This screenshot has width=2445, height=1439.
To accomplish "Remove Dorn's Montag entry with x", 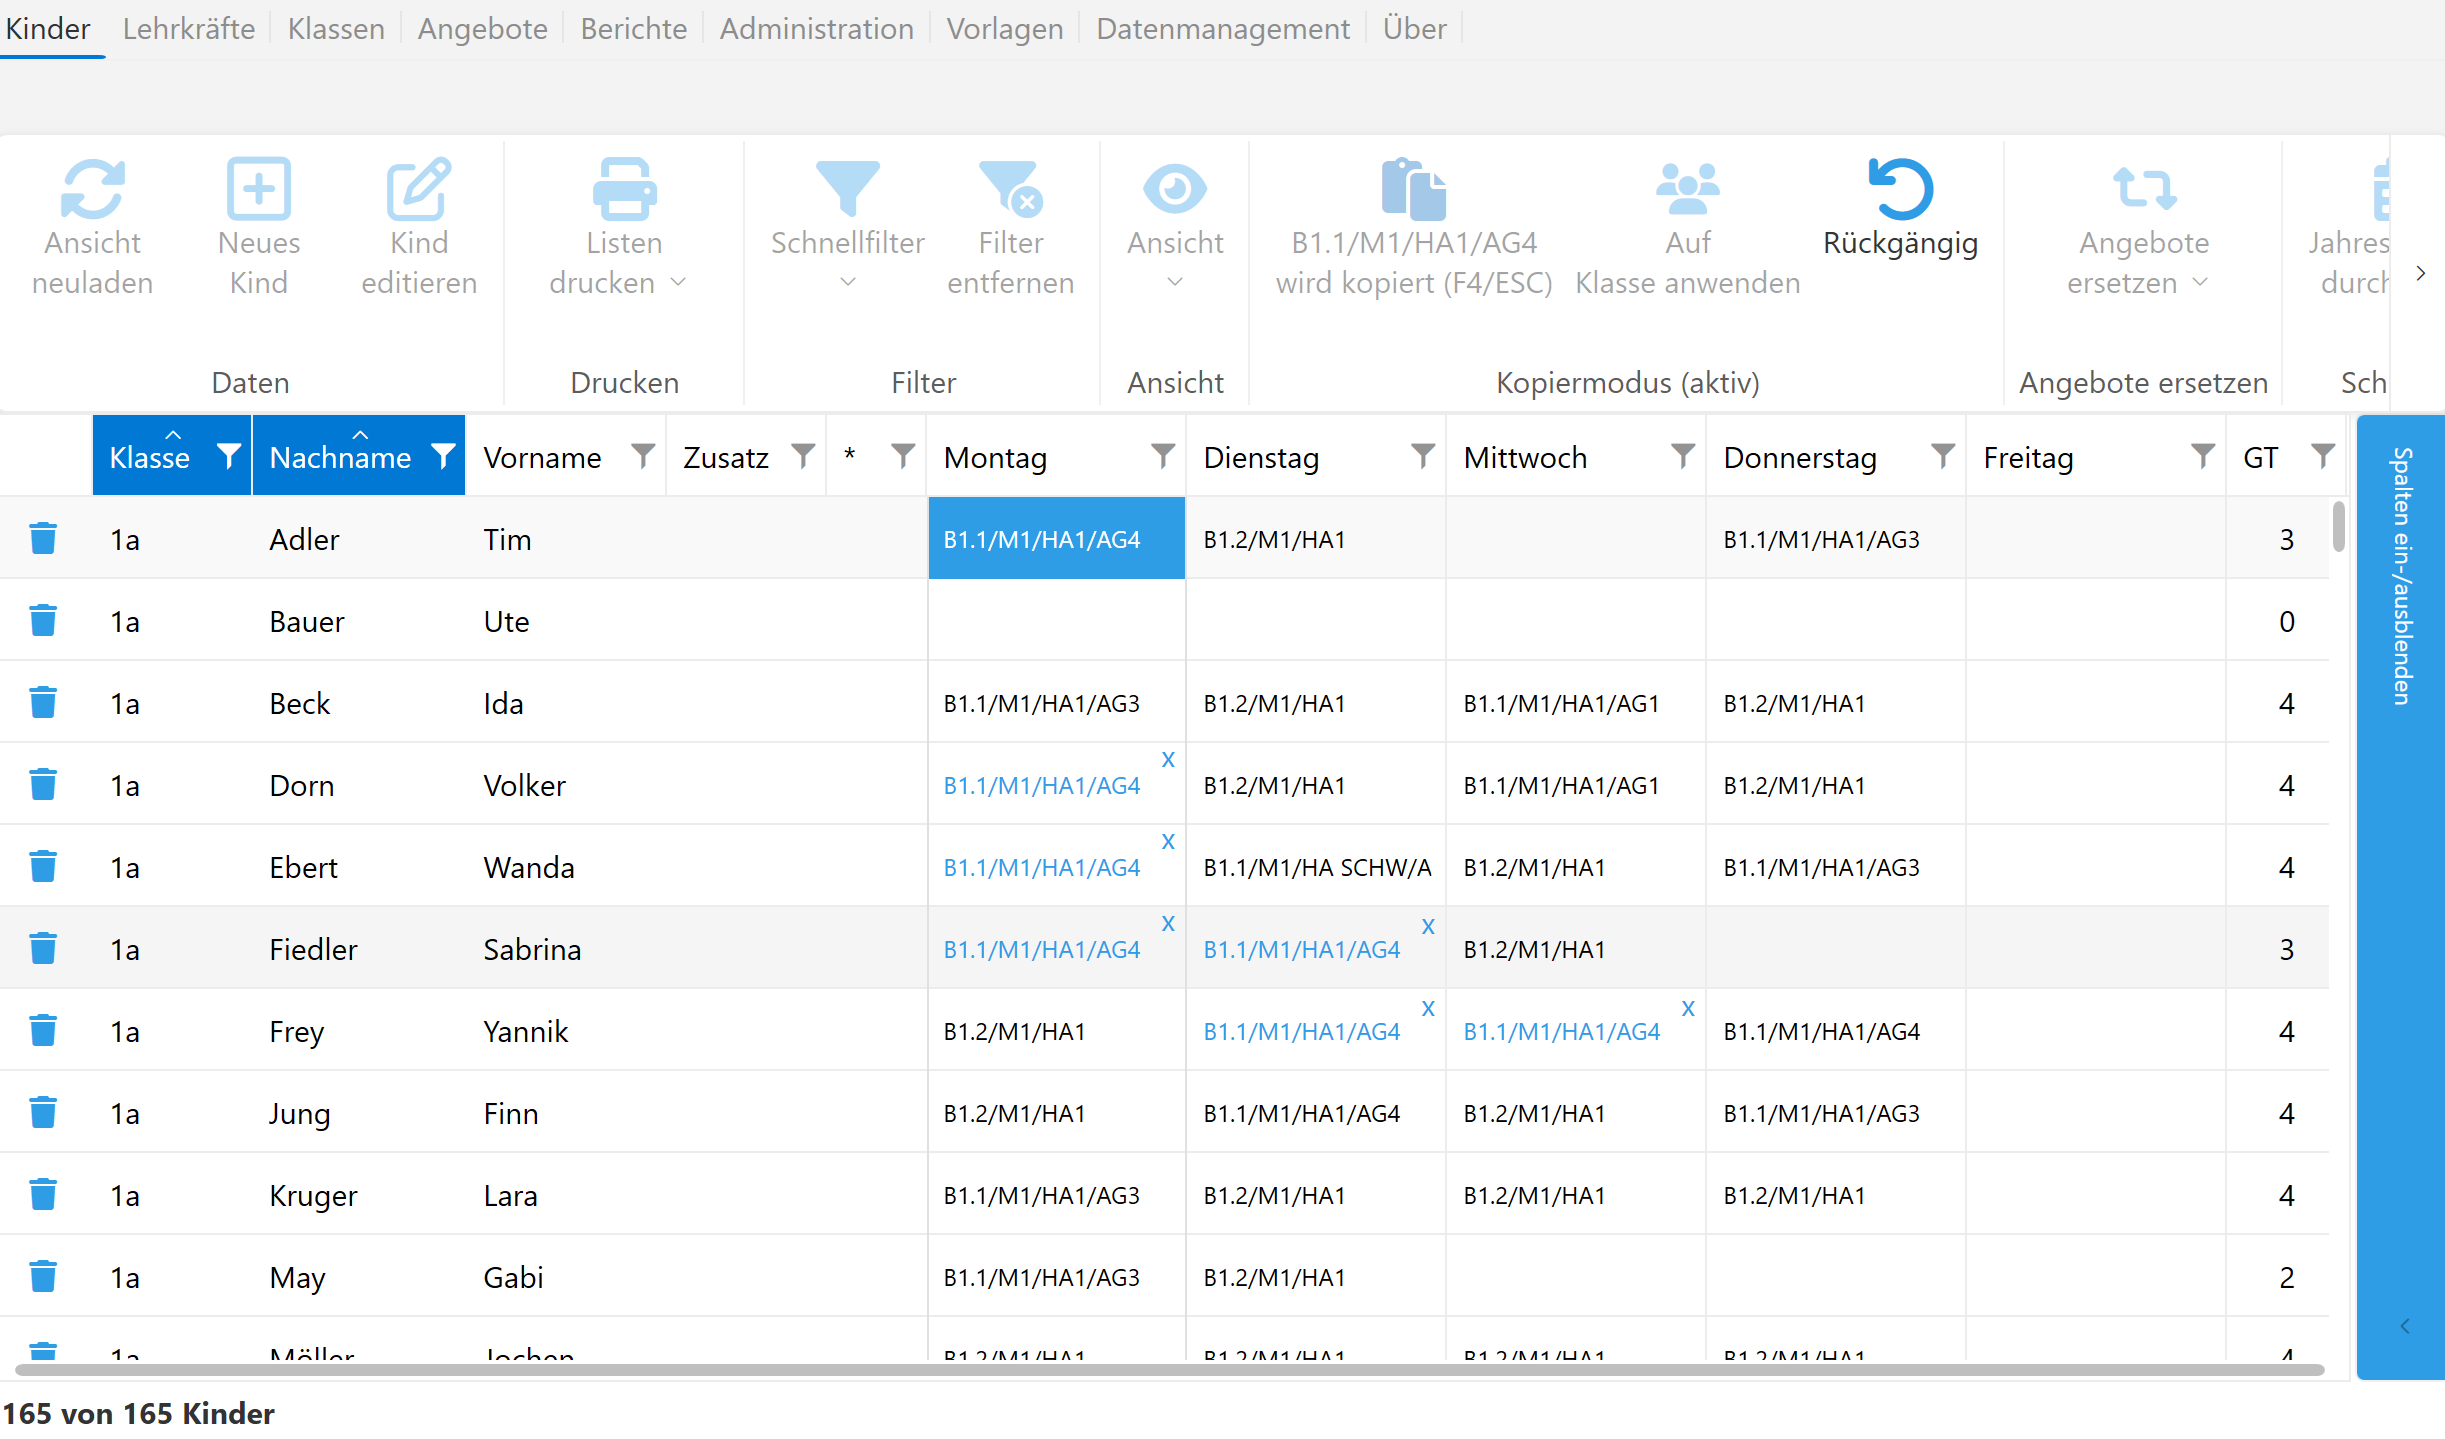I will point(1168,760).
